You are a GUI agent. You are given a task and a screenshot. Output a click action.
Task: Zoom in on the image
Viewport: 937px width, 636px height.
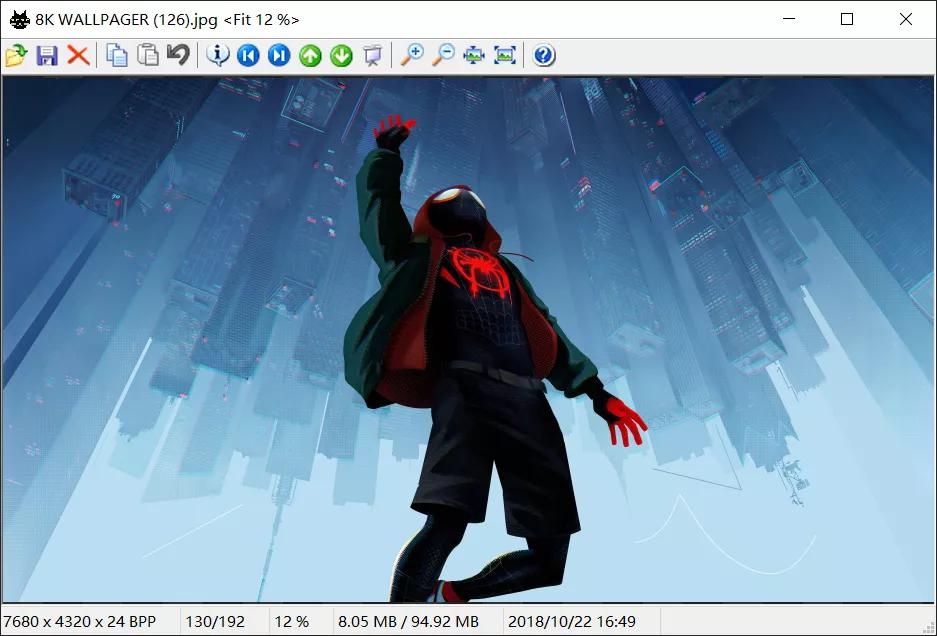[x=414, y=56]
